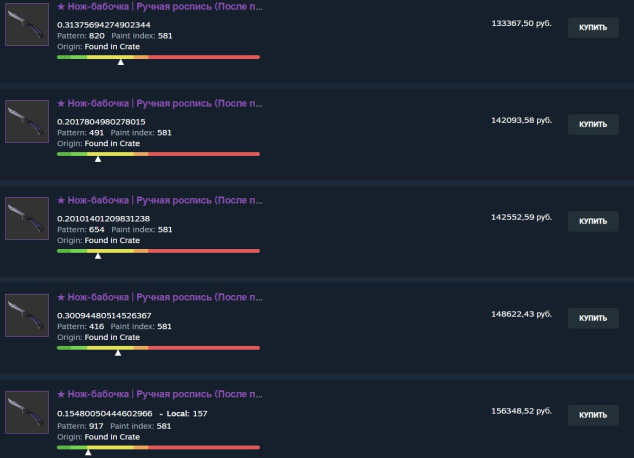This screenshot has width=634, height=458.
Task: Buy the knife priced 142552,59 руб.
Action: coord(593,221)
